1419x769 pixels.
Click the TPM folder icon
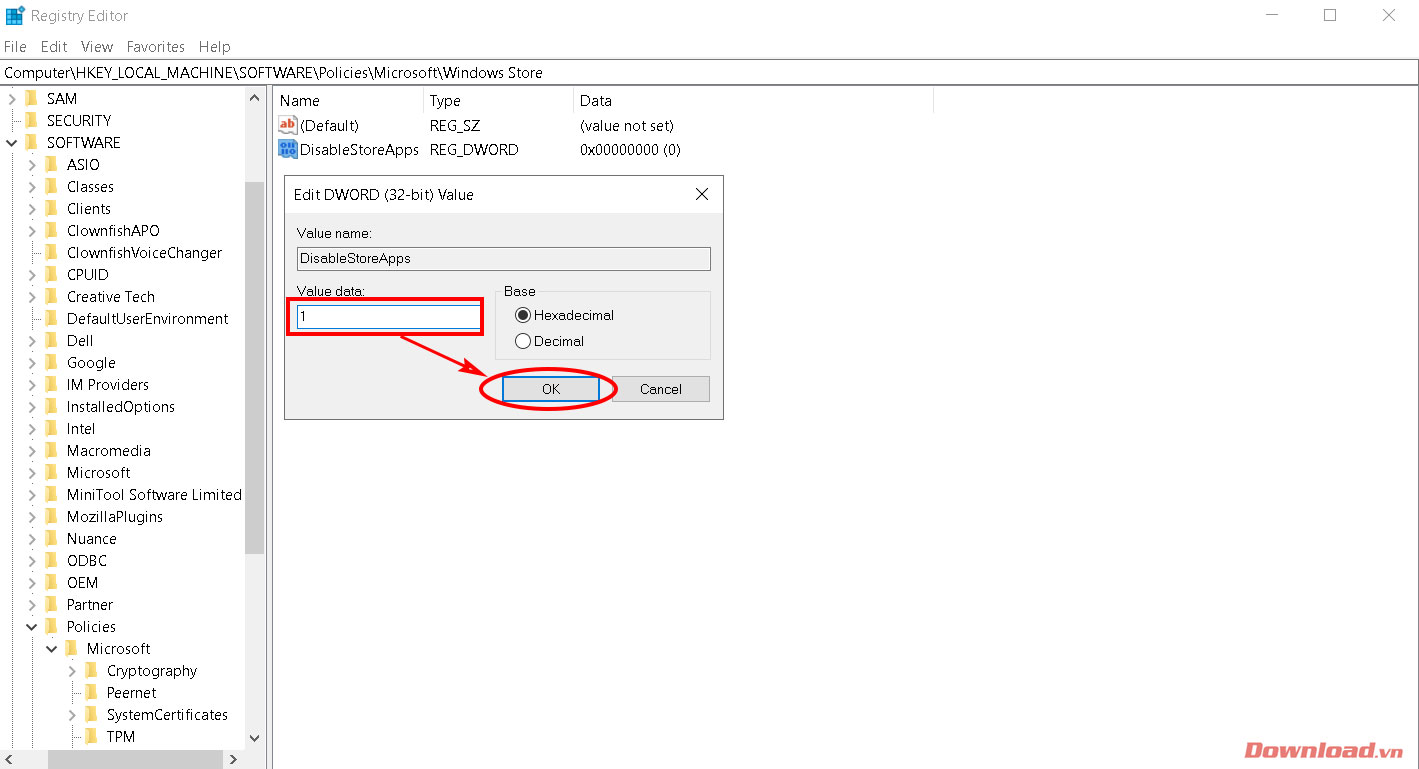[x=91, y=737]
